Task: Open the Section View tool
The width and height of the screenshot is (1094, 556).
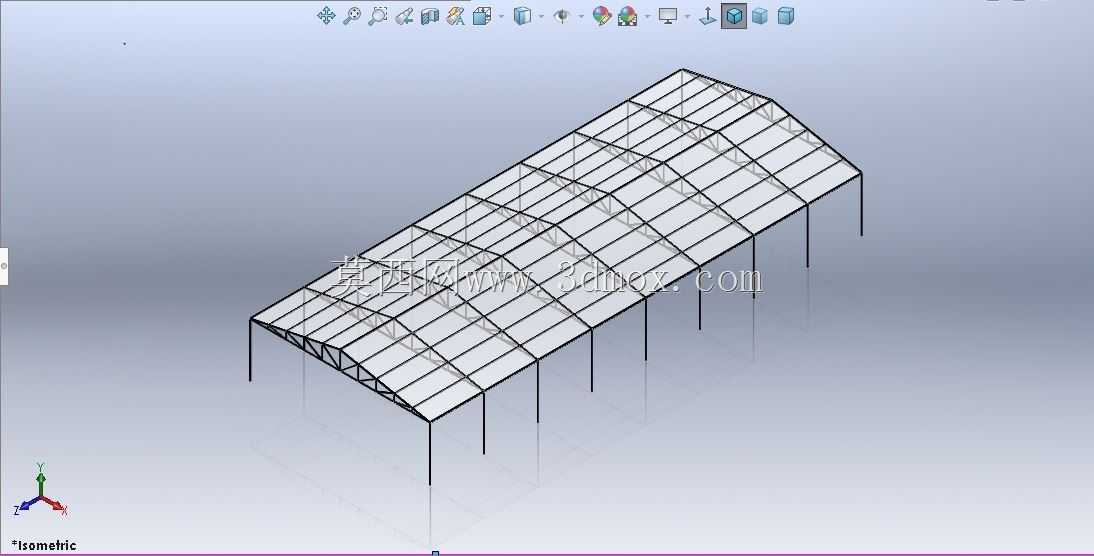Action: tap(430, 15)
